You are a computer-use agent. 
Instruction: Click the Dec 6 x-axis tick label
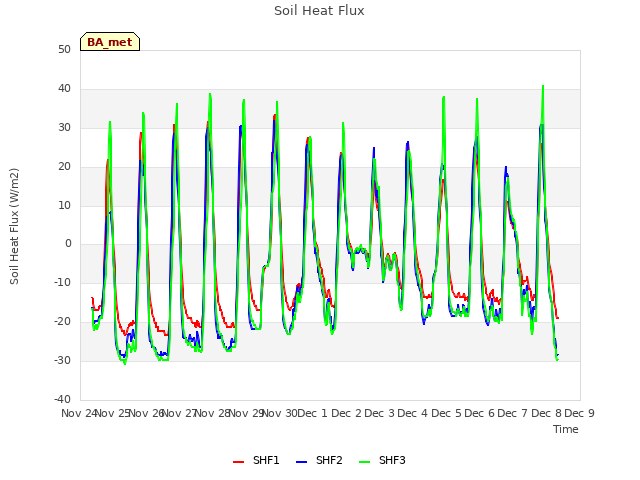click(479, 413)
